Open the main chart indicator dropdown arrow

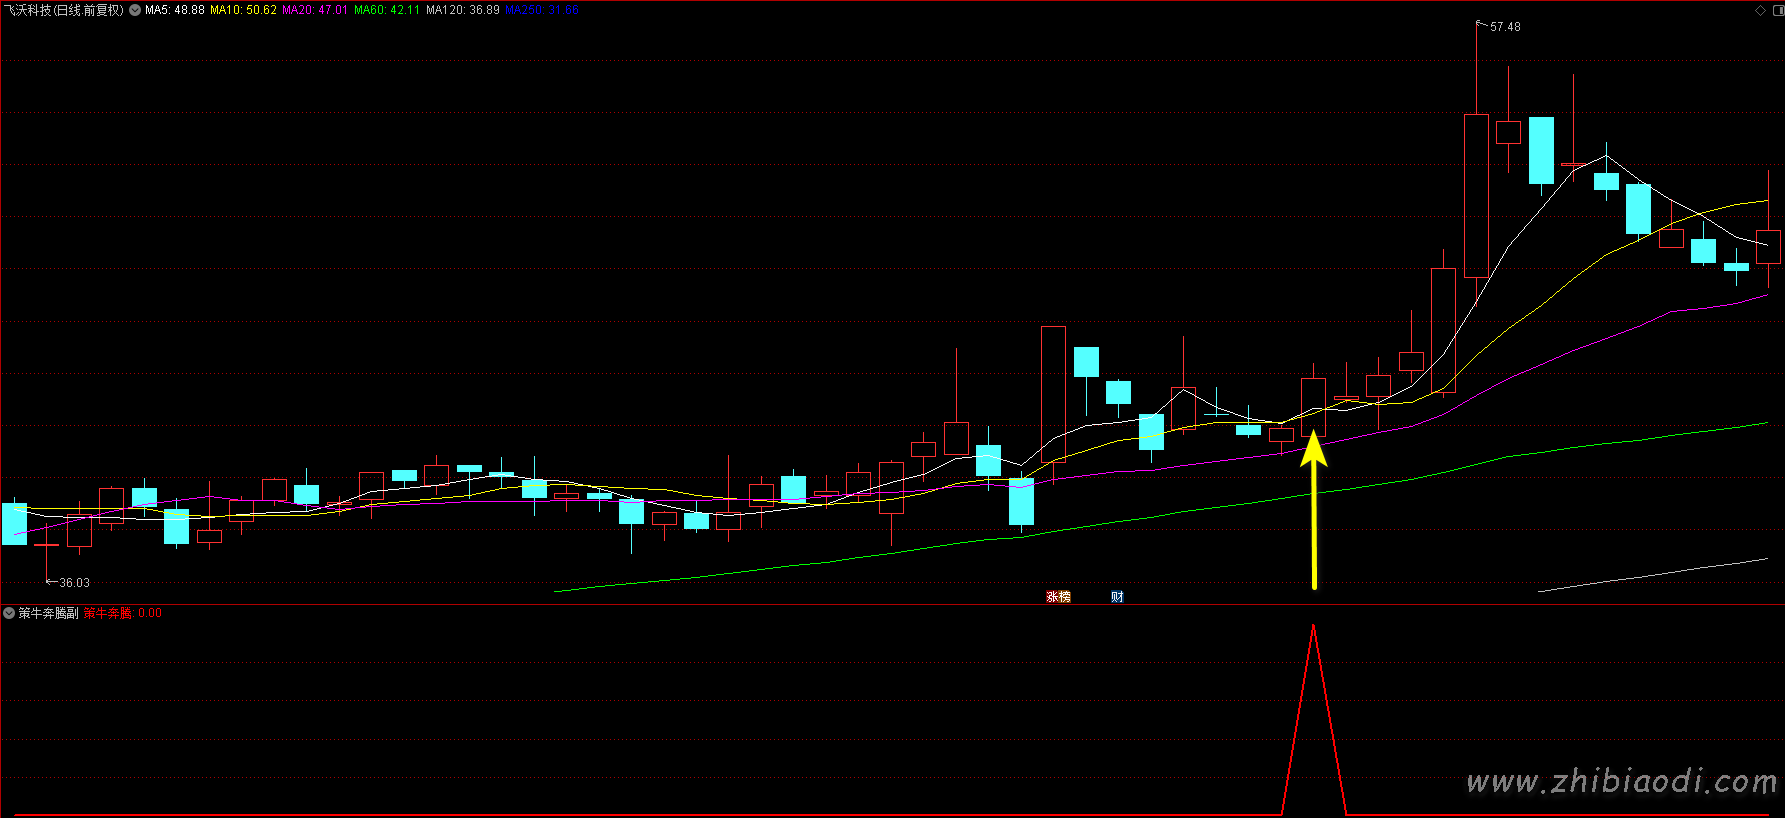pos(135,10)
